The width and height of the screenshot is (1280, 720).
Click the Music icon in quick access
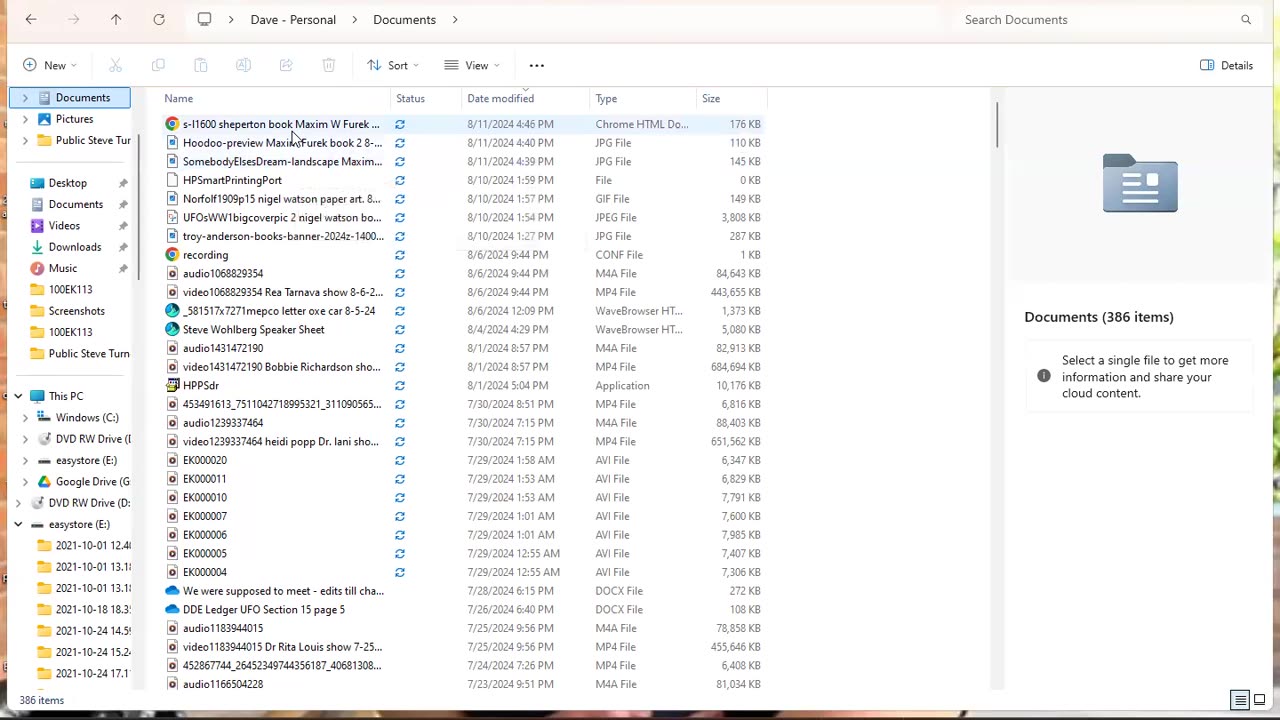point(37,268)
